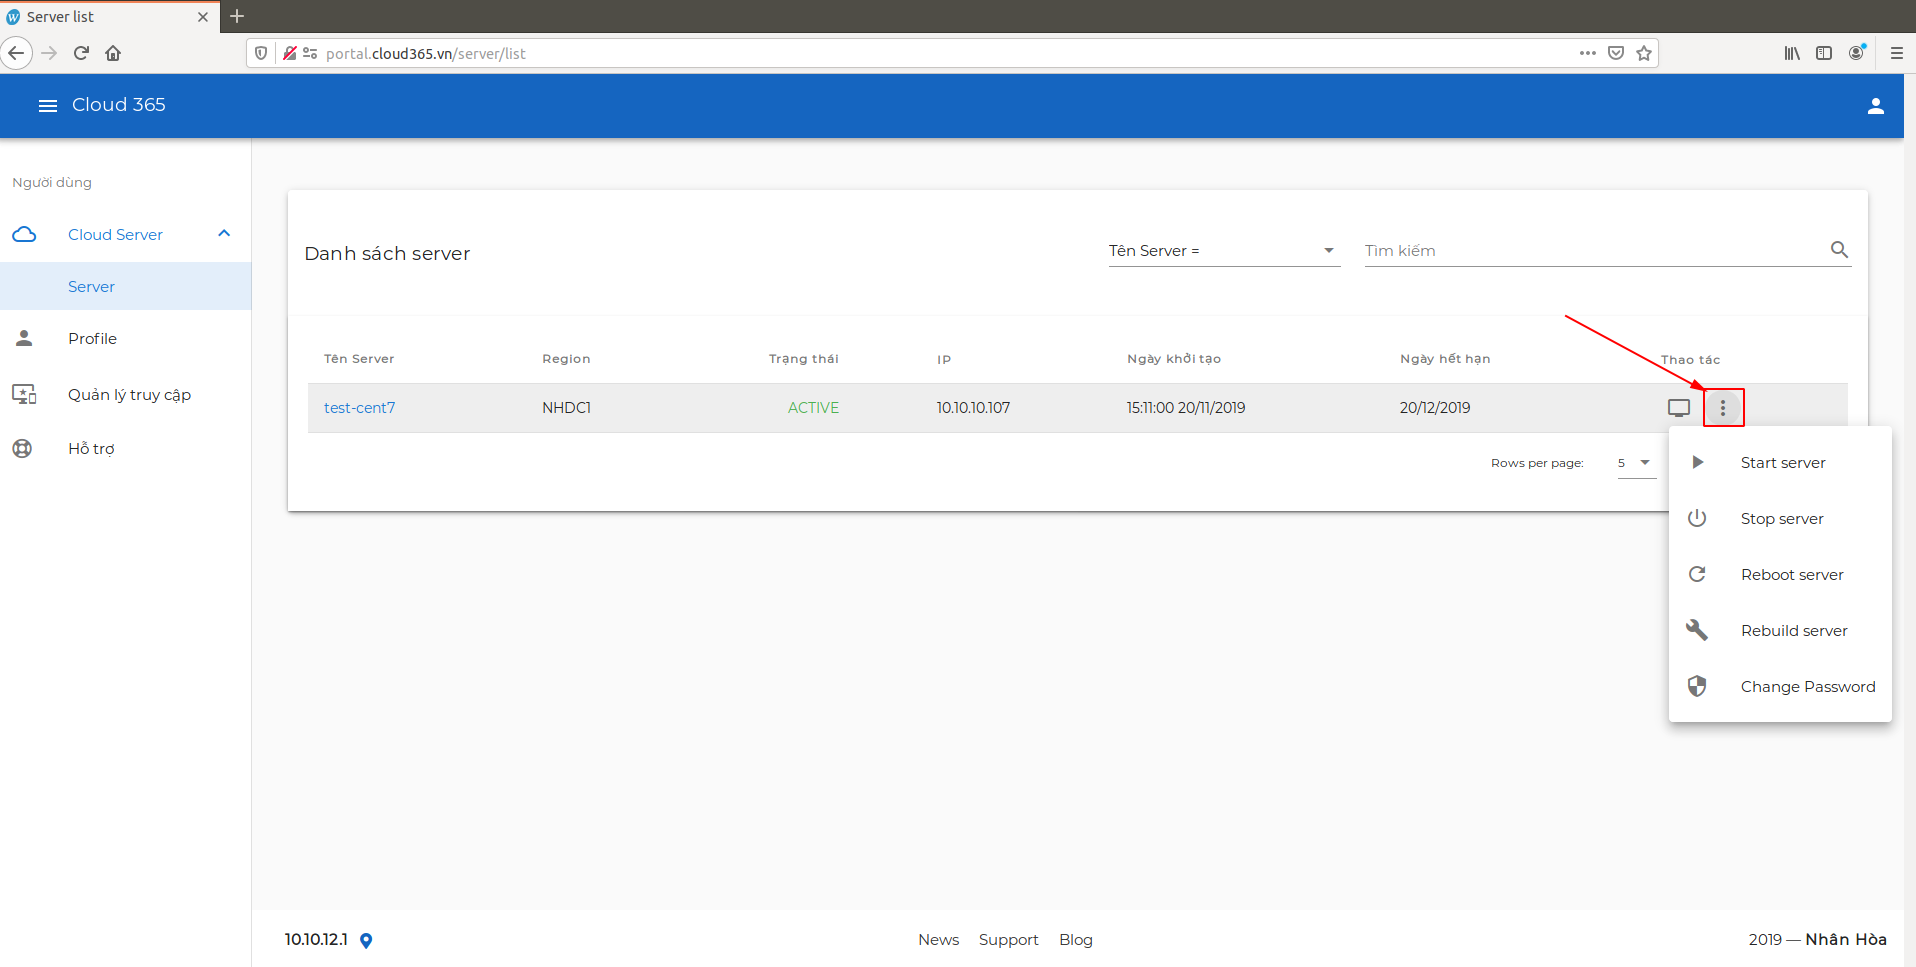The image size is (1916, 967).
Task: Reload the page with browser refresh button
Action: coord(81,53)
